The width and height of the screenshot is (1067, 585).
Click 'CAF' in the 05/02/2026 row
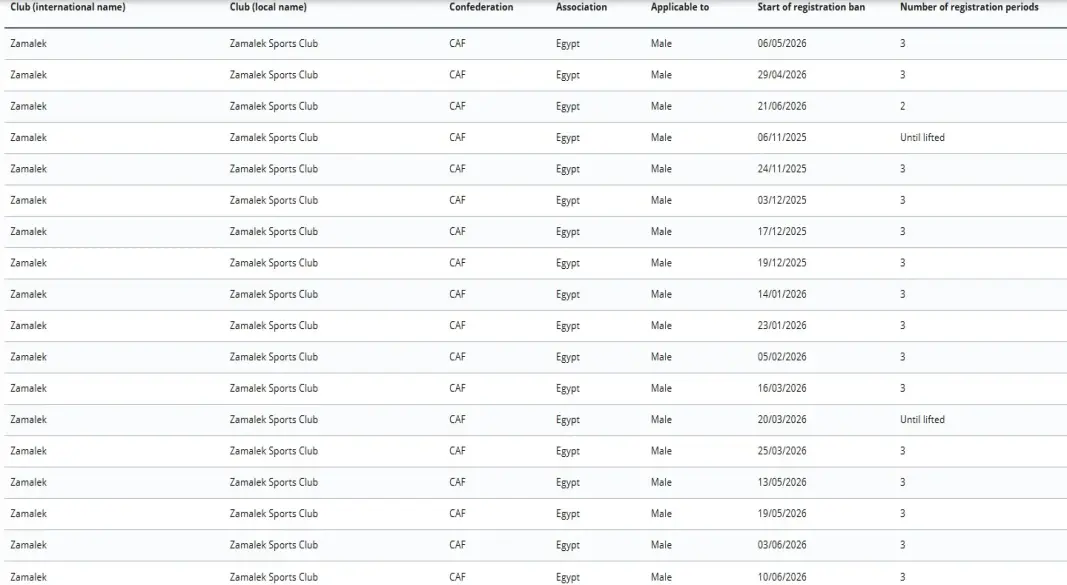coord(457,356)
